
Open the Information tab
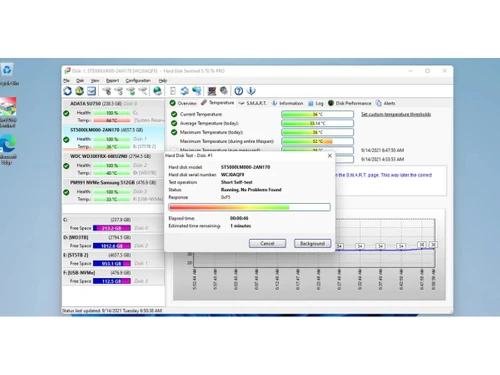287,103
